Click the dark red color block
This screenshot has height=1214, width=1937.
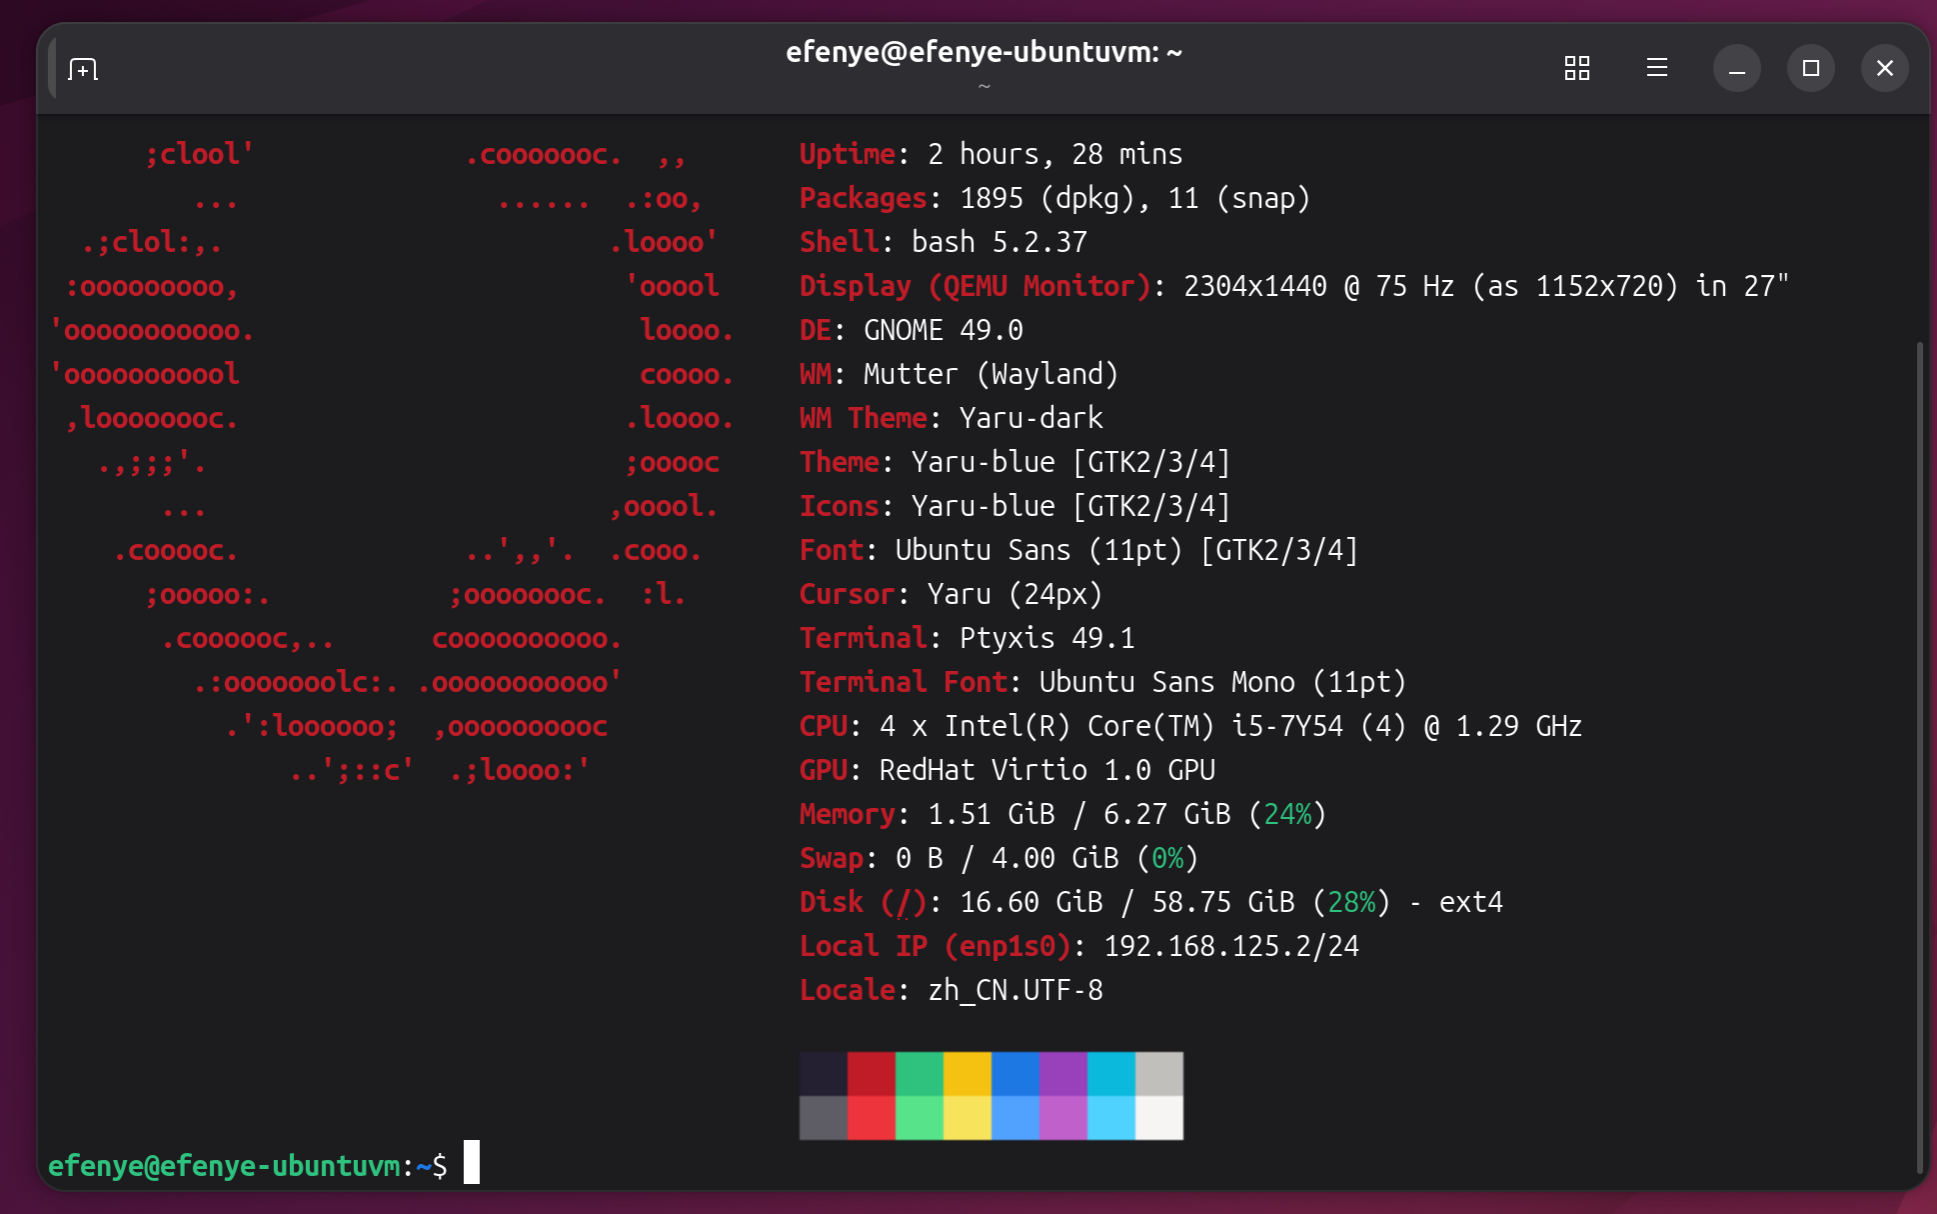click(x=871, y=1074)
